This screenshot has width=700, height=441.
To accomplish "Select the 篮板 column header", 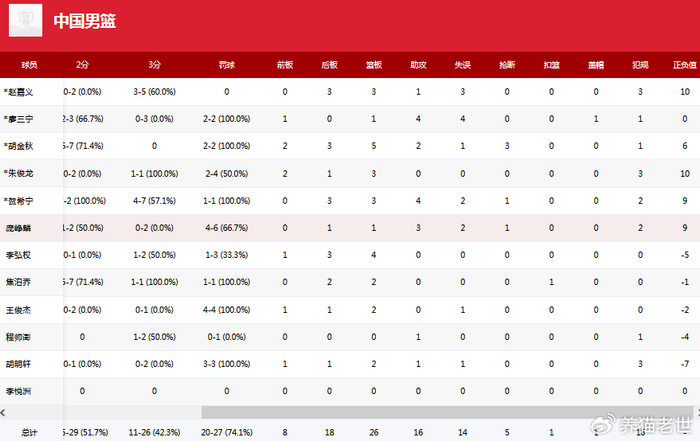I will pyautogui.click(x=374, y=65).
